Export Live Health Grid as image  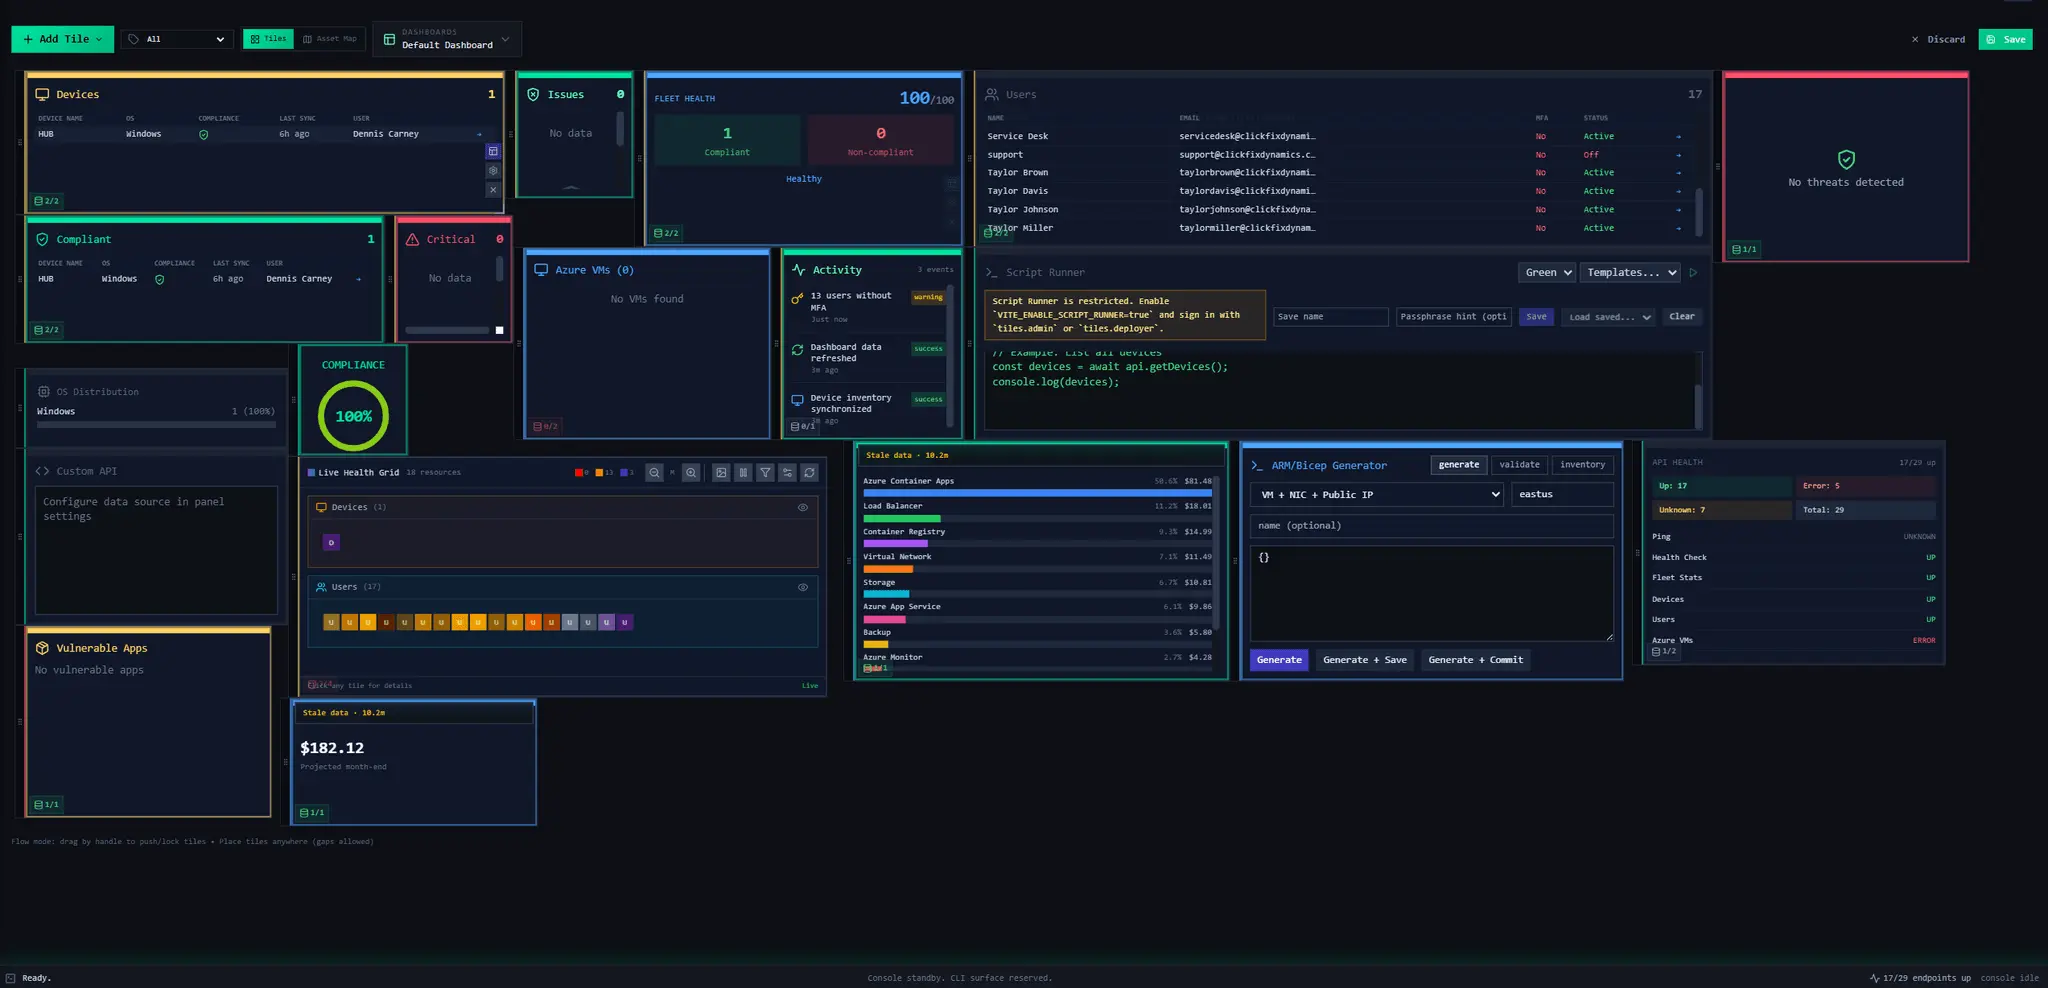(721, 472)
